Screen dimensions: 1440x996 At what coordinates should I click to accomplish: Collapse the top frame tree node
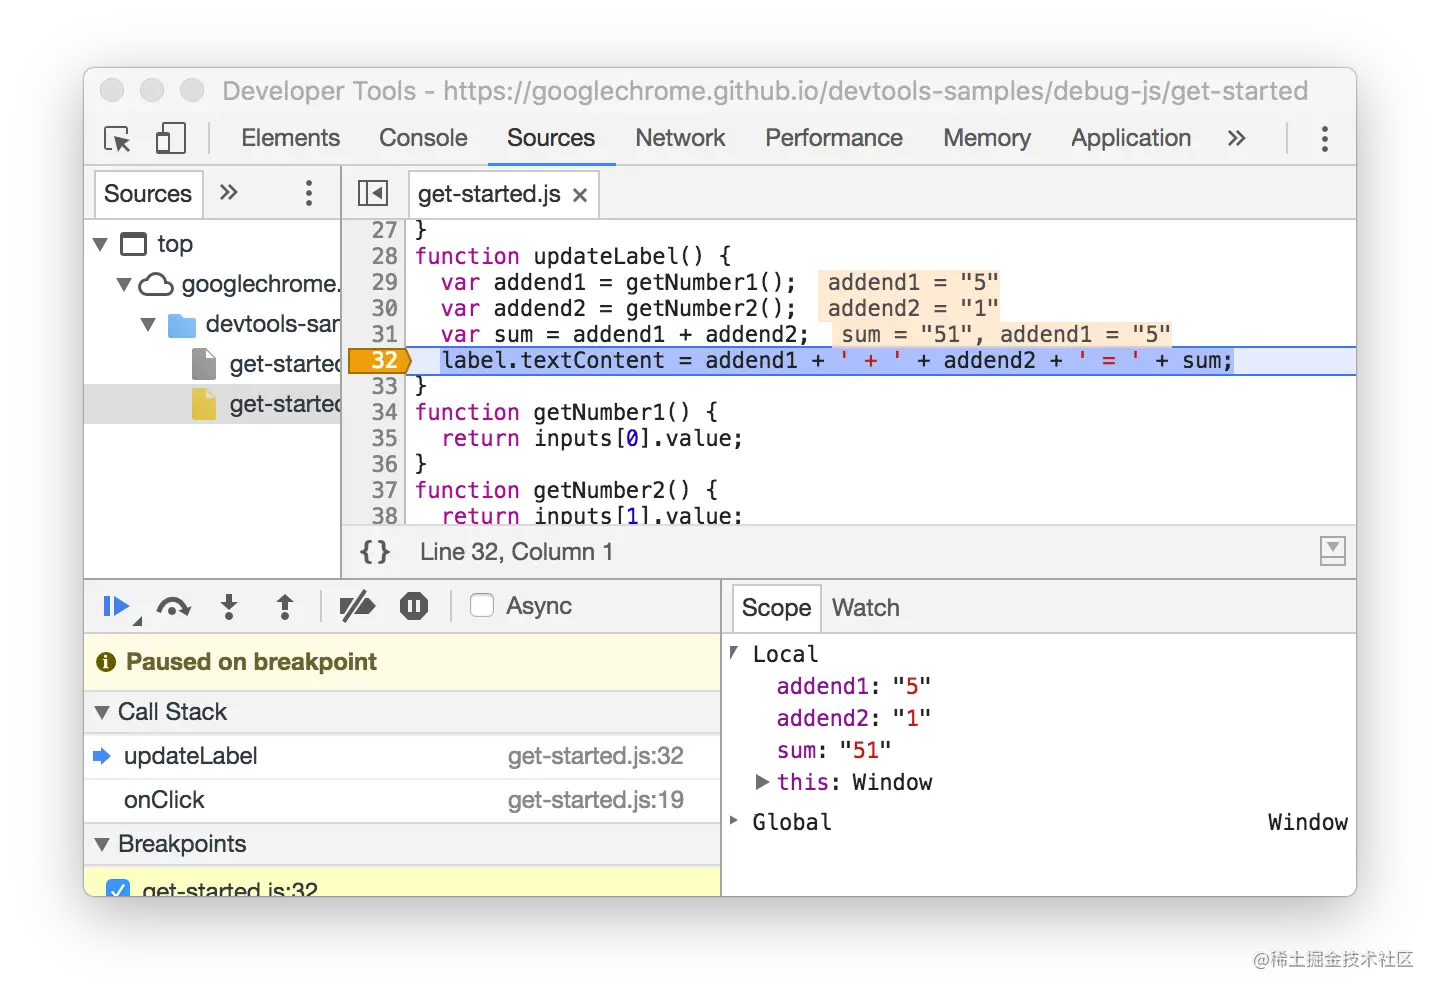[100, 244]
